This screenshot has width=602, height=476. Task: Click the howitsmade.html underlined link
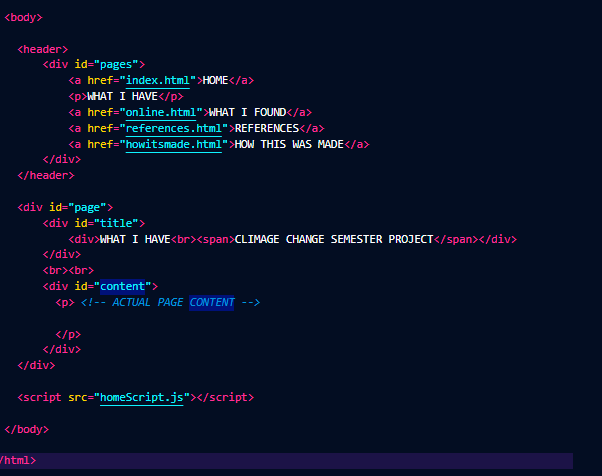[x=172, y=144]
